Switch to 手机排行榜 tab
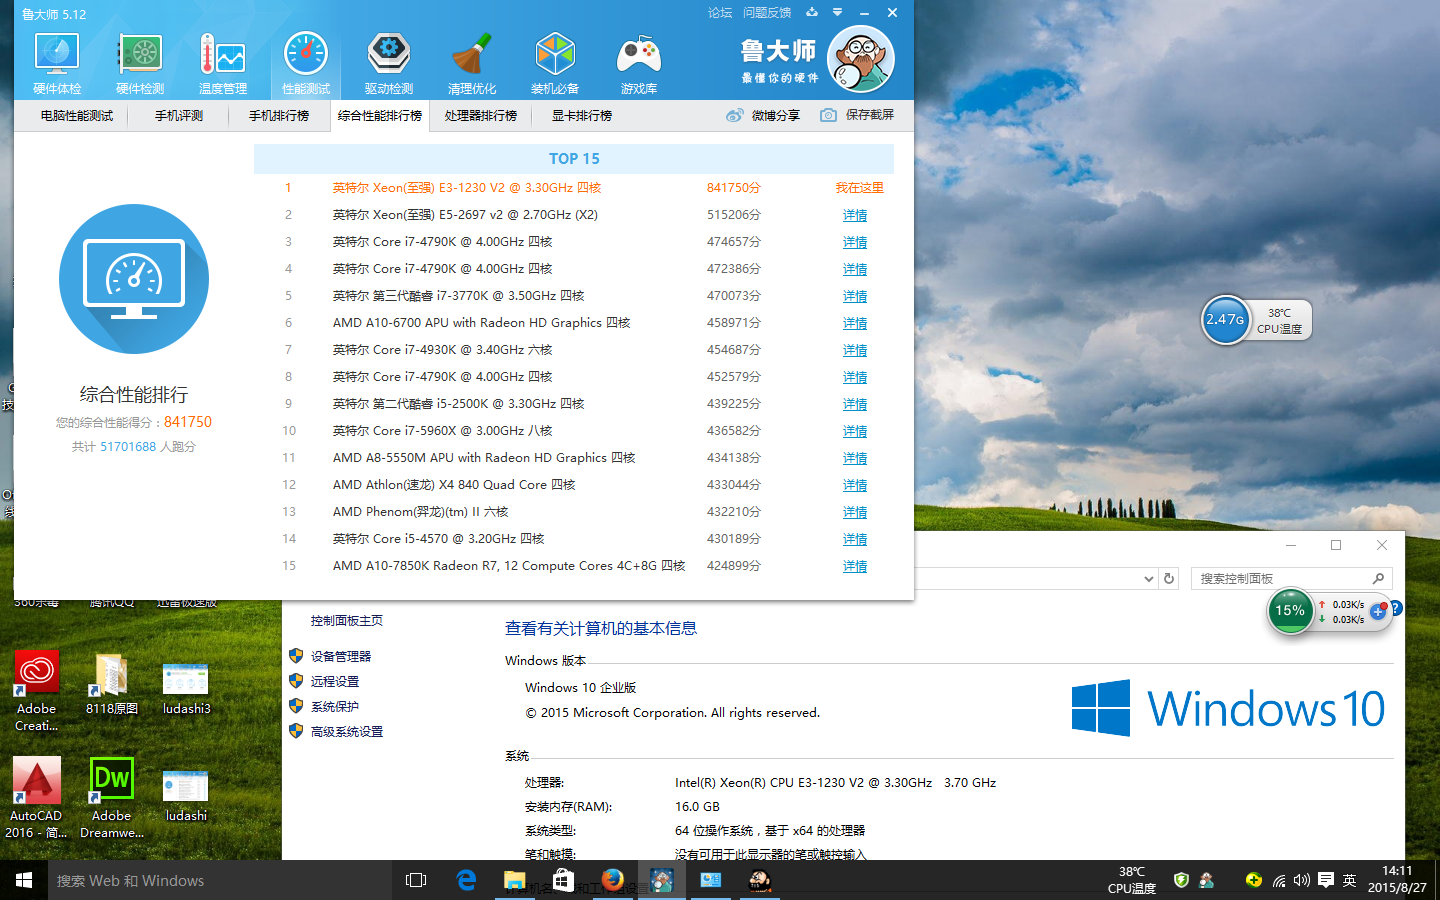This screenshot has width=1440, height=900. pyautogui.click(x=279, y=116)
